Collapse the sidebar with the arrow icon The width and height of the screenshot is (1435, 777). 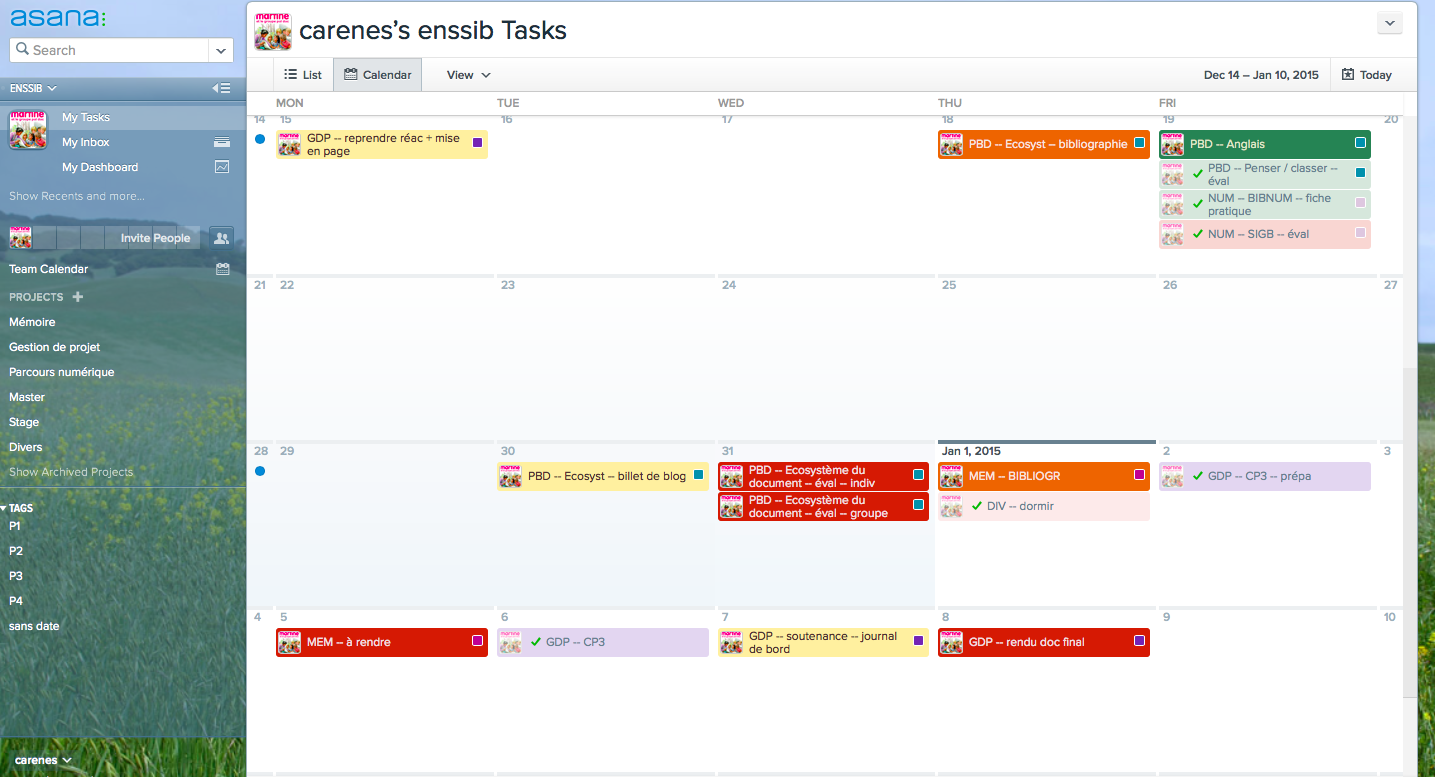point(221,88)
